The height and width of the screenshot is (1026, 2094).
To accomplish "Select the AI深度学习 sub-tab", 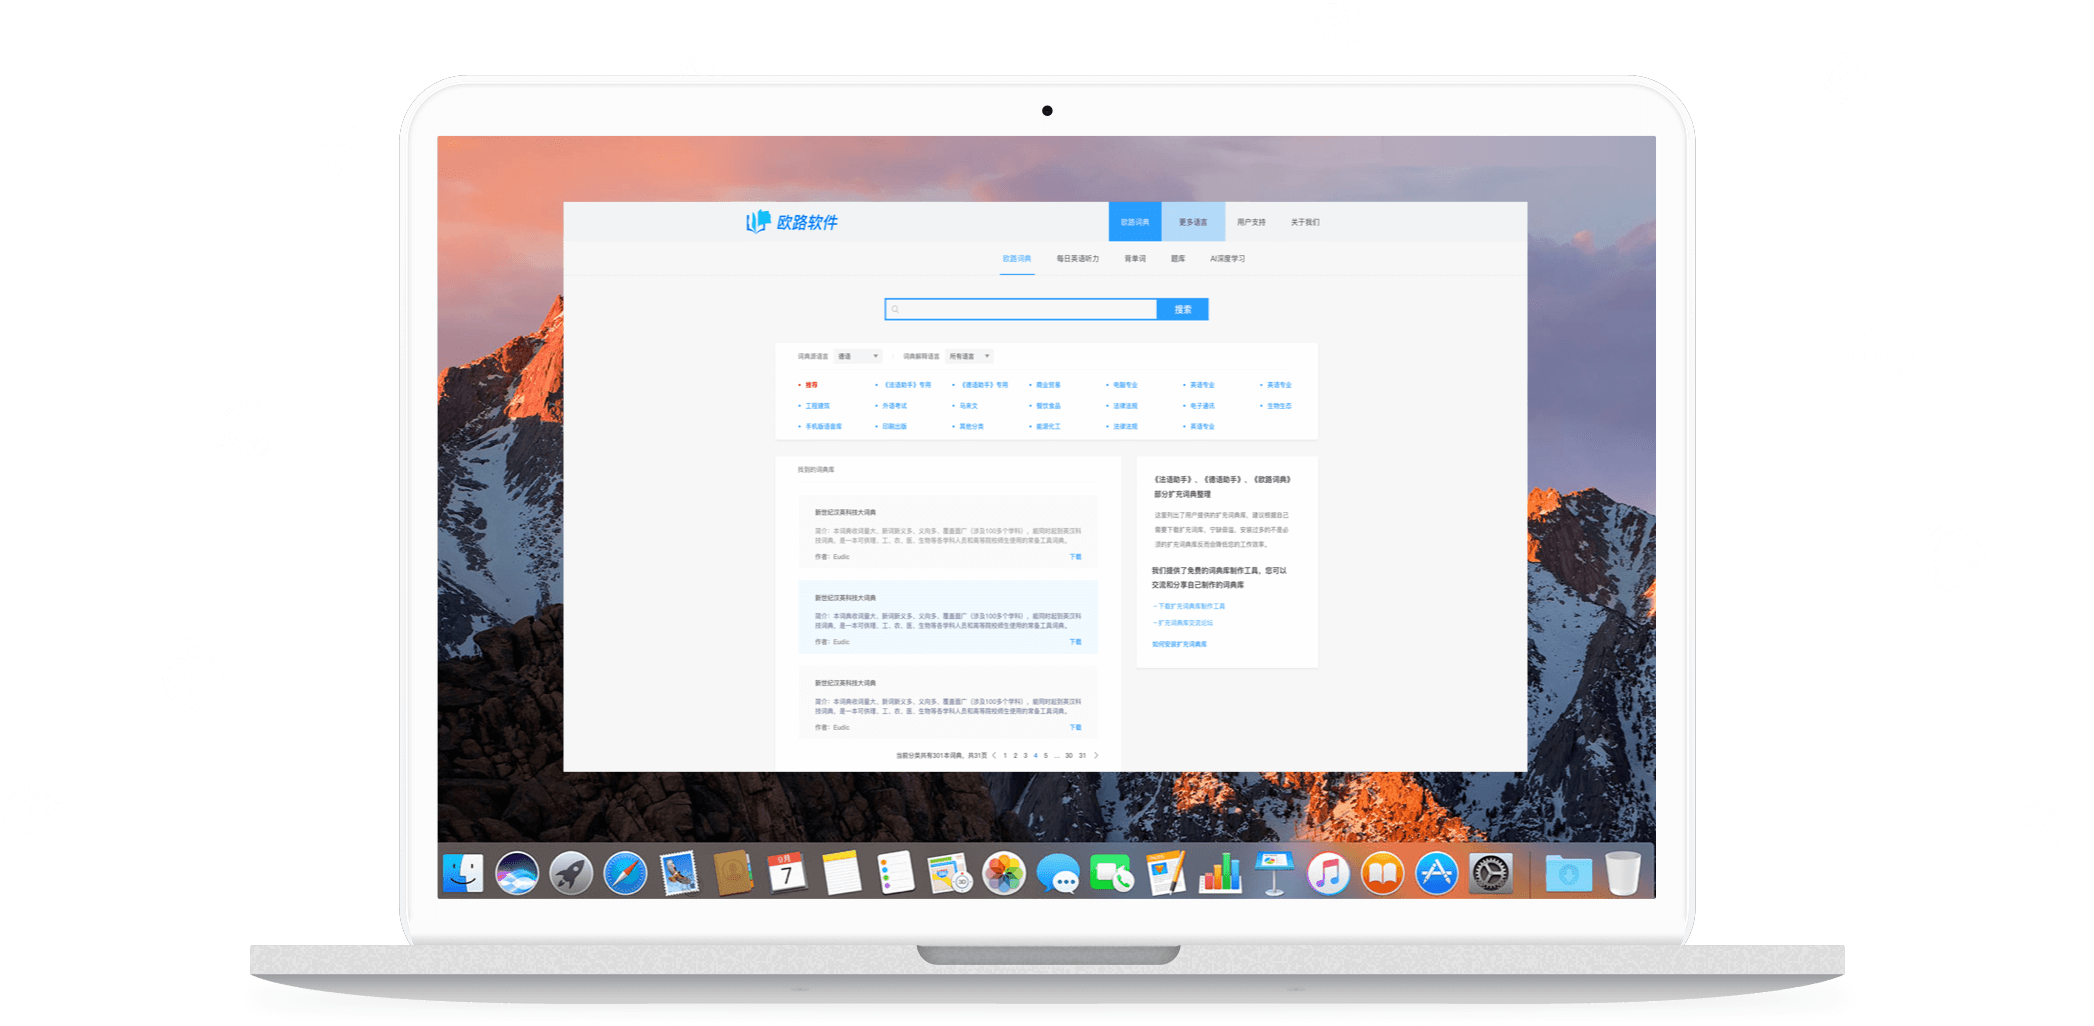I will pyautogui.click(x=1228, y=259).
